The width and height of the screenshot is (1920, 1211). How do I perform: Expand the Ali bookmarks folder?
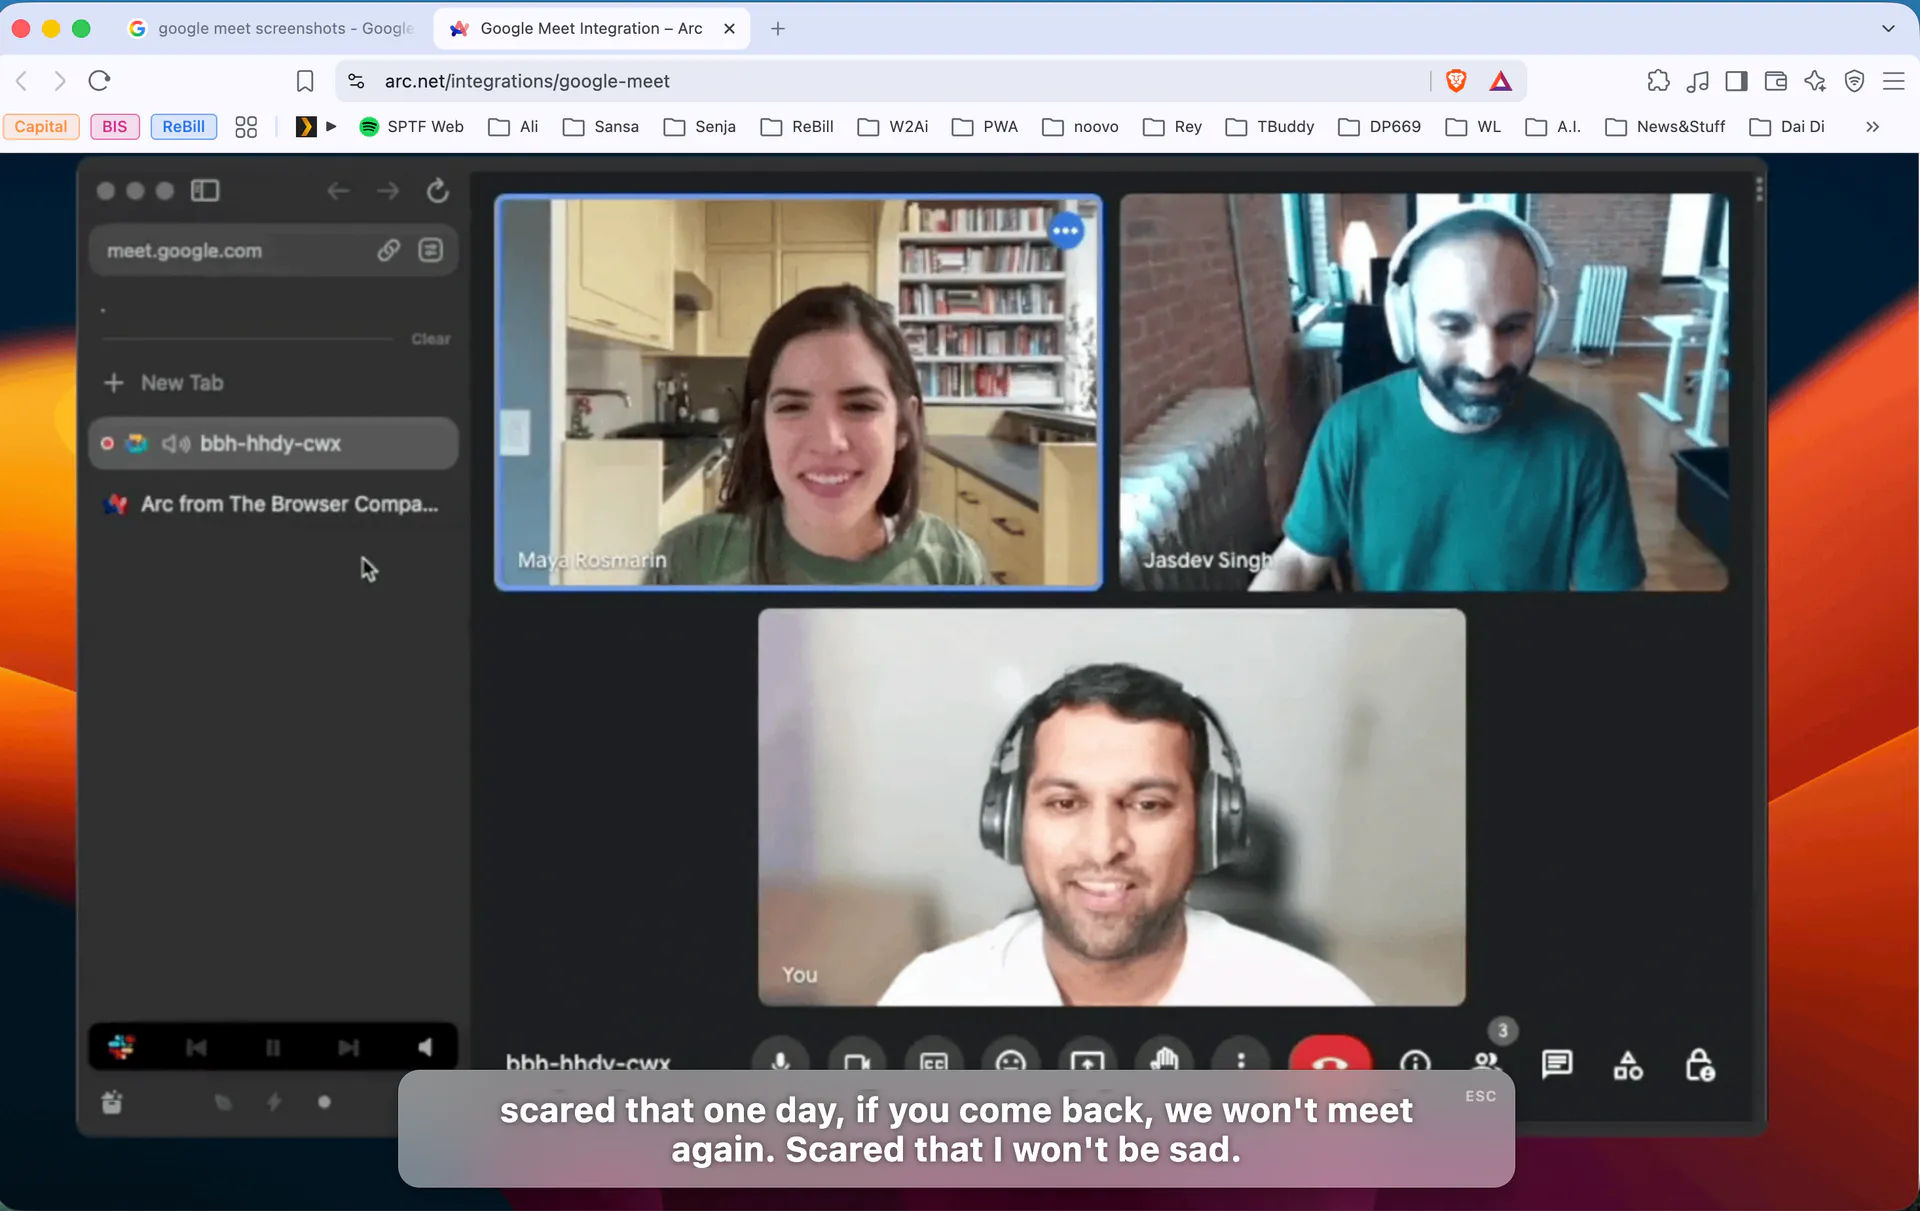pos(513,127)
